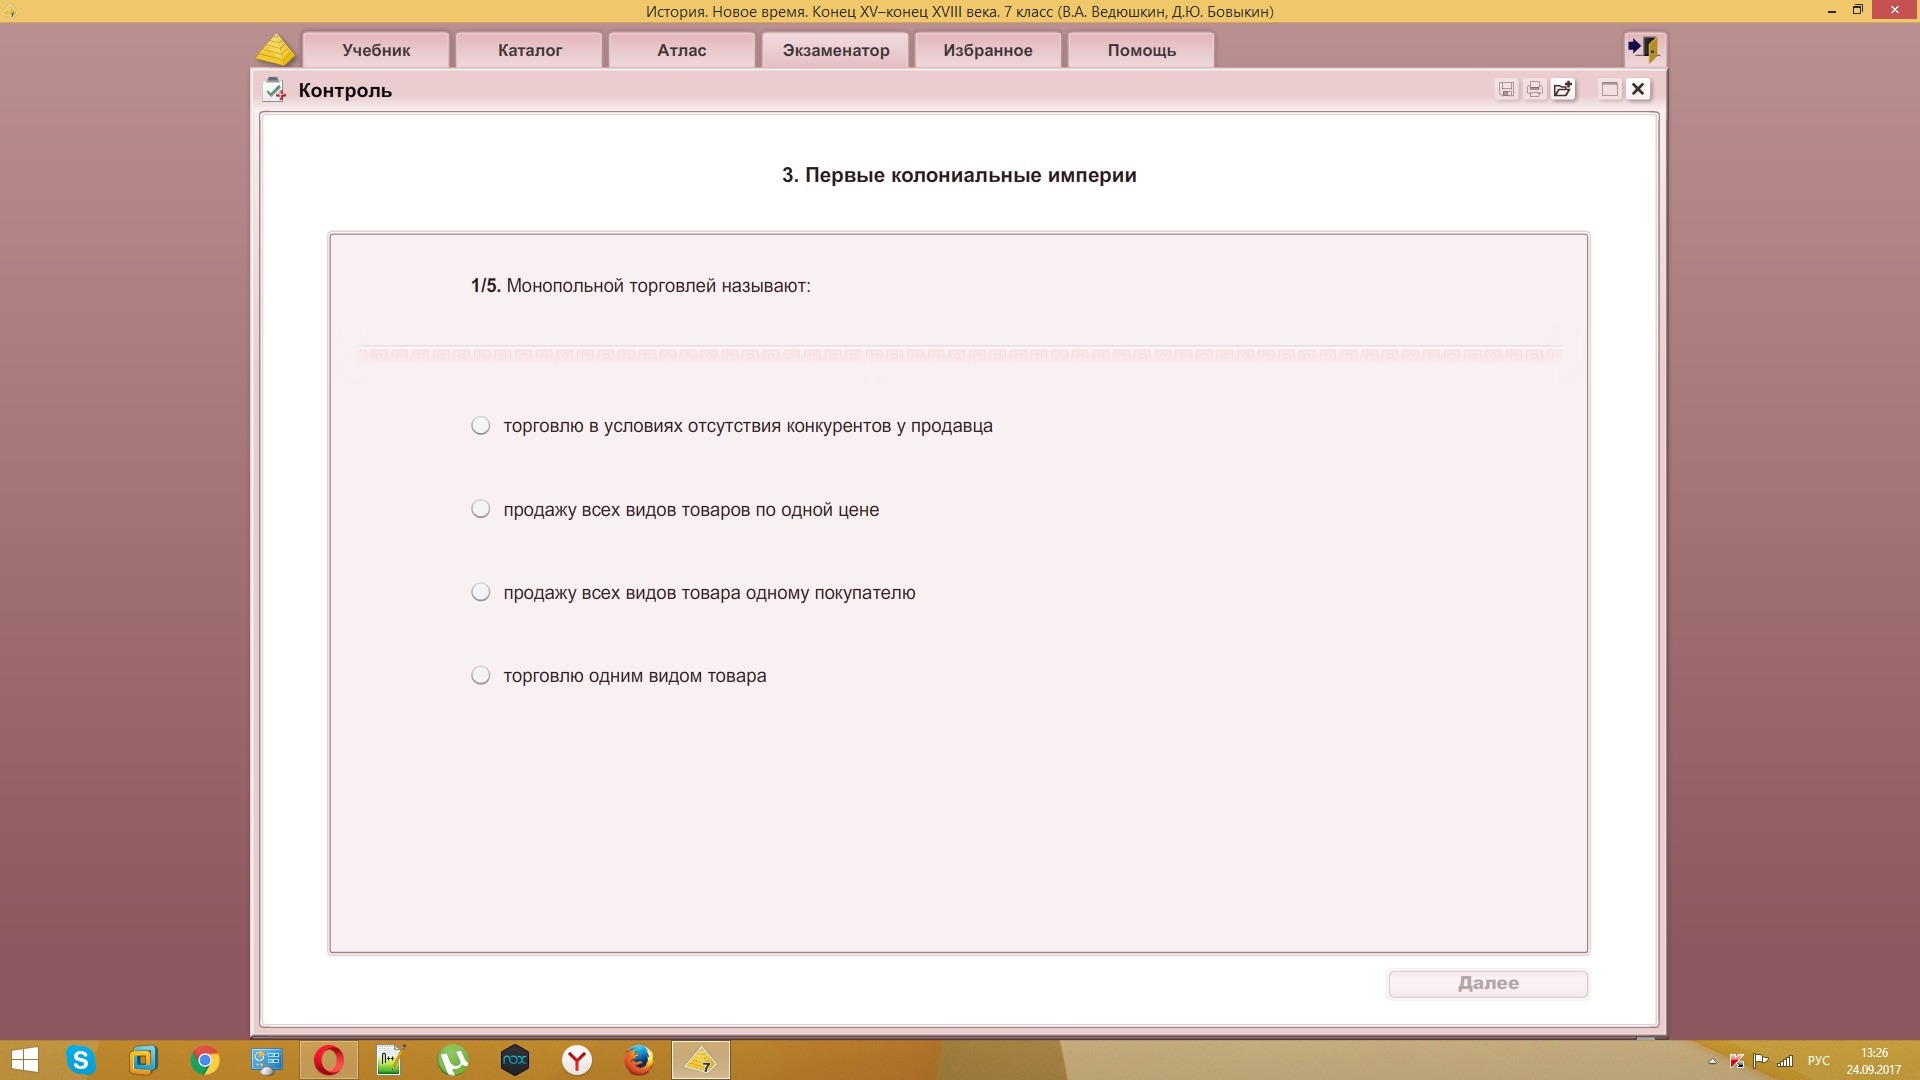Click the print icon in Контроль header

1535,89
